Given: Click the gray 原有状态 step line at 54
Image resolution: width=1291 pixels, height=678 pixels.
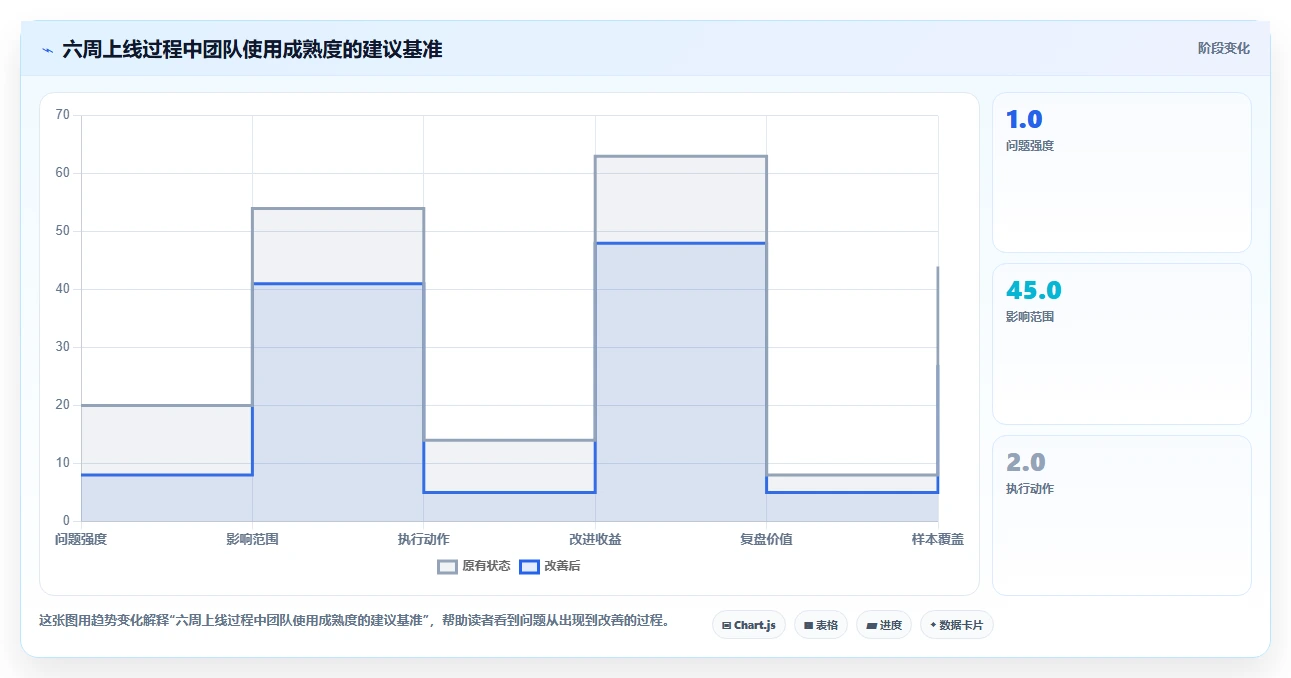Looking at the screenshot, I should point(338,208).
